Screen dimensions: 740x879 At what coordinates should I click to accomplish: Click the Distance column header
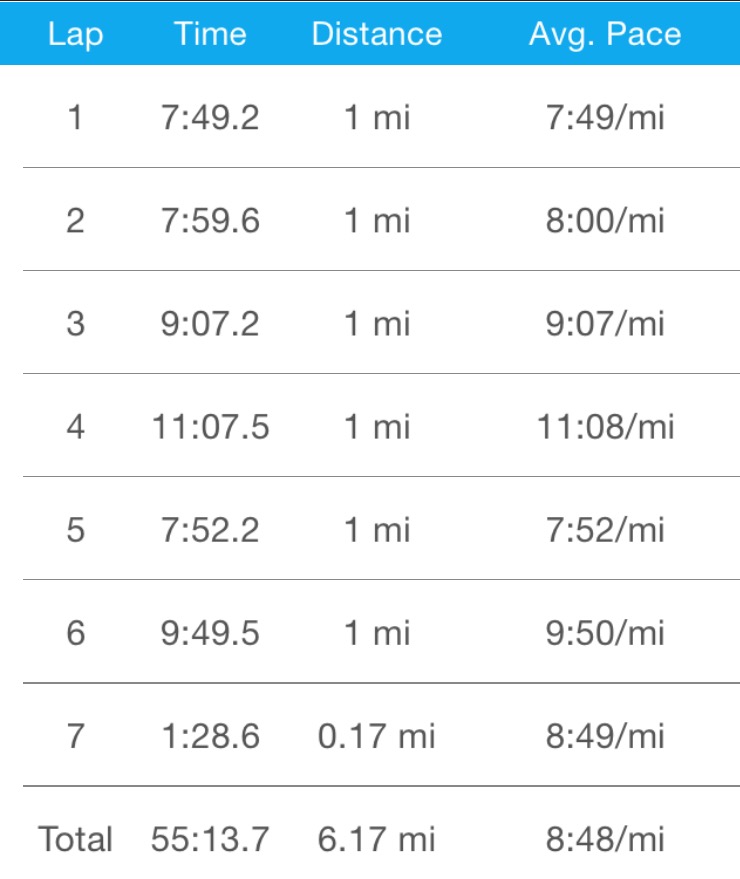pyautogui.click(x=376, y=34)
